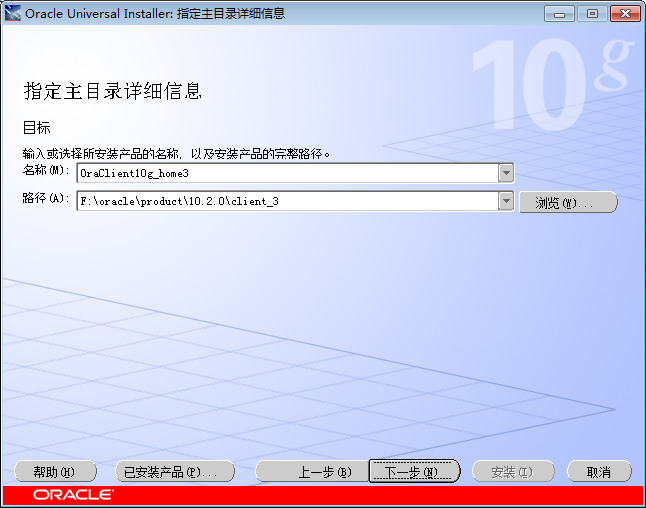The image size is (646, 508).
Task: Click the 目标 section label
Action: pos(37,127)
